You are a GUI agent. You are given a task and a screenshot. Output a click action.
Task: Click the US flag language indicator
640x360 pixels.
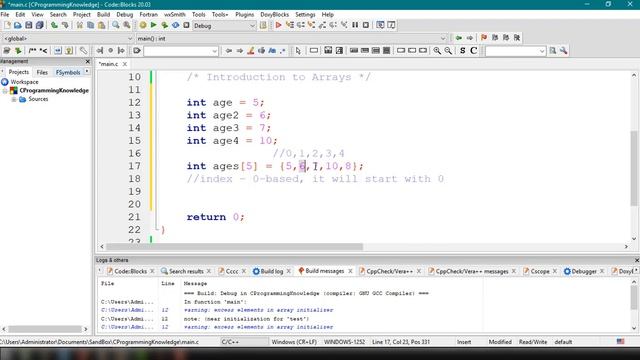coord(620,342)
